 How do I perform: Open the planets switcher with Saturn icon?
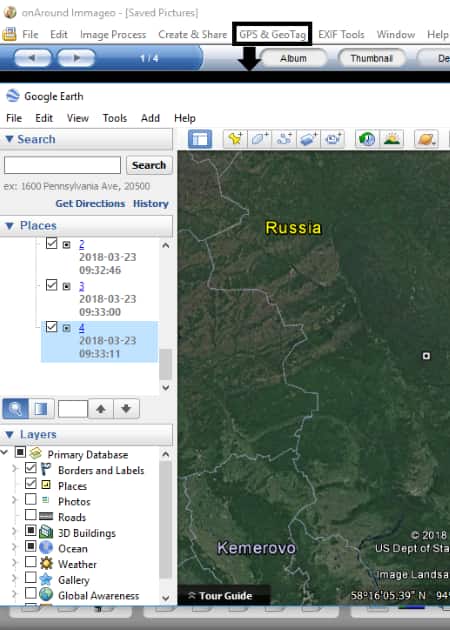coord(426,139)
